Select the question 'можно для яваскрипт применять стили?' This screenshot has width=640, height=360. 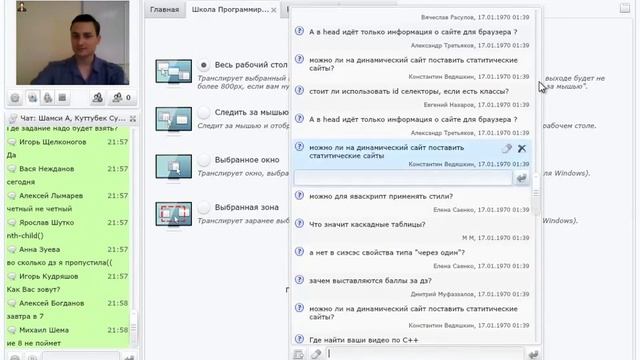[381, 196]
